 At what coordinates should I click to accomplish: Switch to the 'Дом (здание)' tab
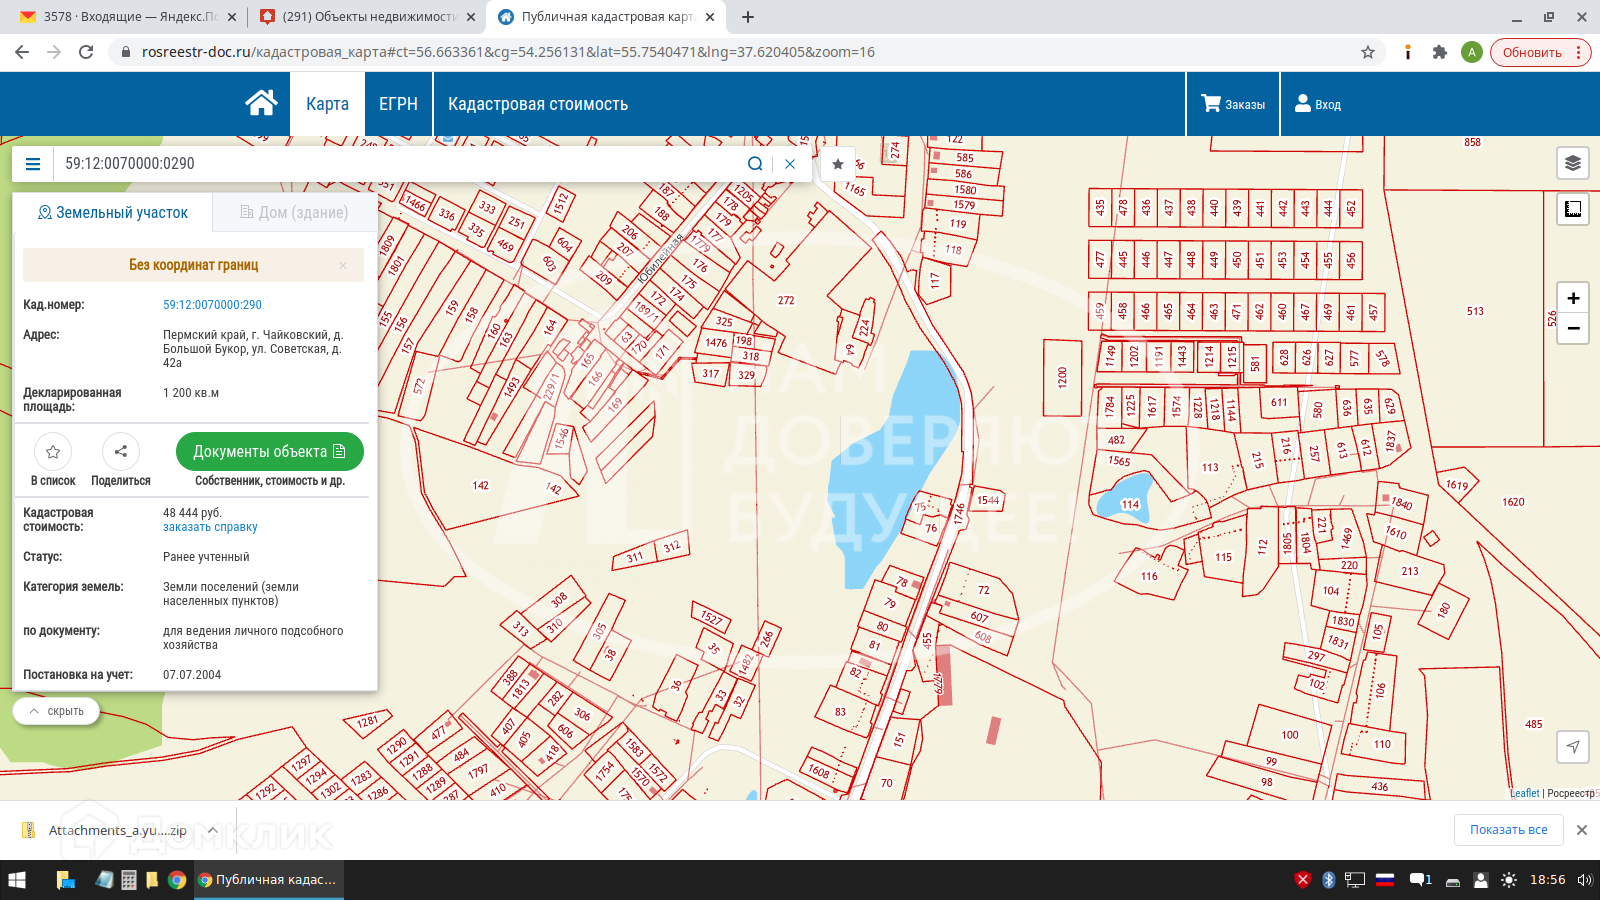pyautogui.click(x=295, y=212)
